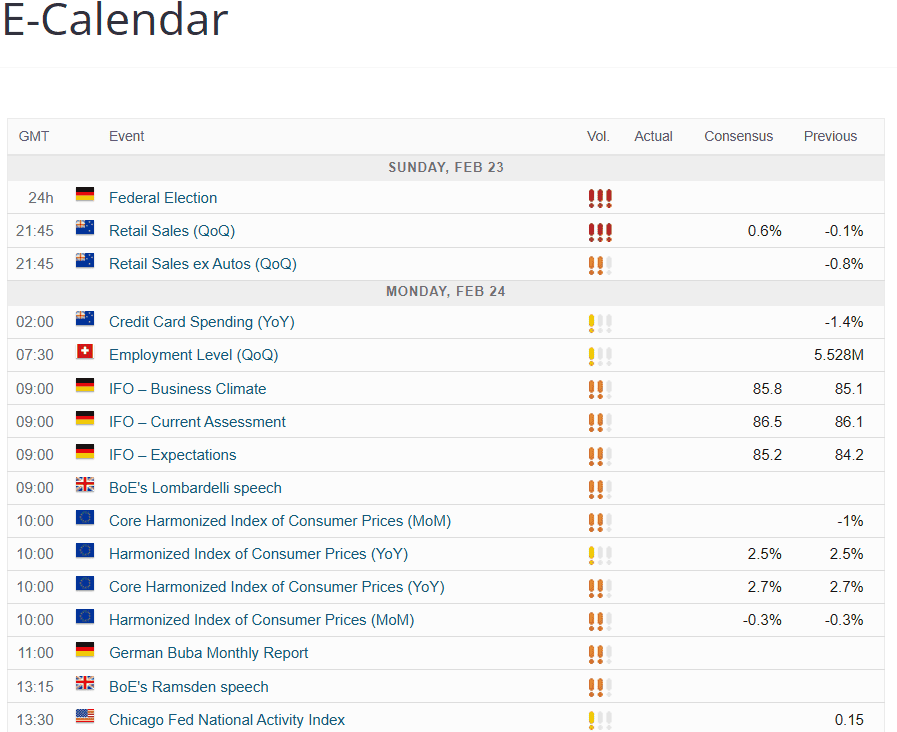Click the orange volatility icon for IFO – Expectations
This screenshot has height=732, width=897.
pyautogui.click(x=600, y=456)
